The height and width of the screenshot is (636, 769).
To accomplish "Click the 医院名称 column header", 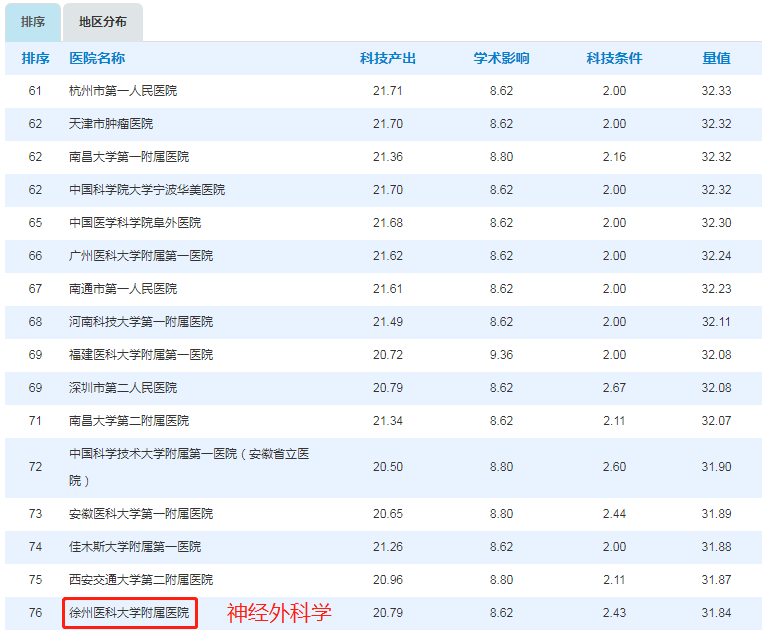I will (x=97, y=58).
